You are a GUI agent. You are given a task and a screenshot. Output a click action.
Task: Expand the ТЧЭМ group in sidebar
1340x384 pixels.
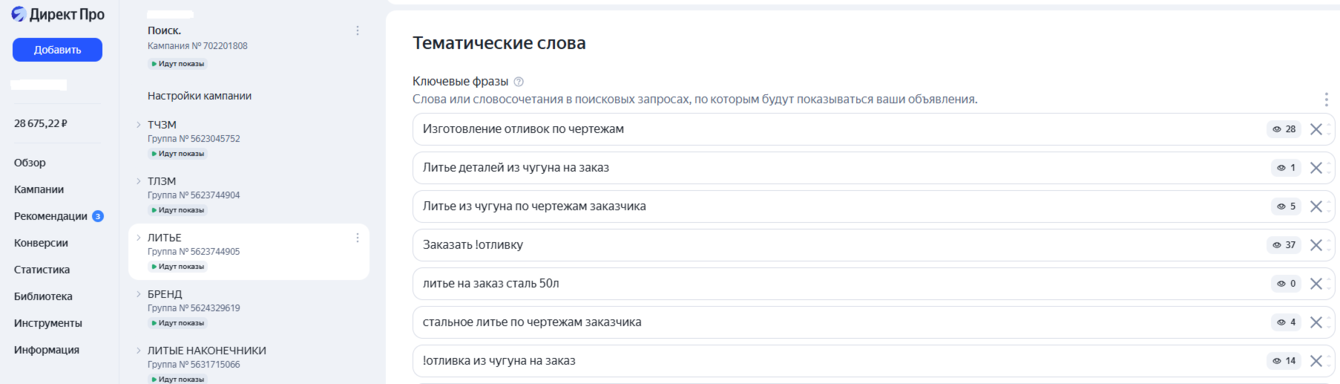[139, 125]
